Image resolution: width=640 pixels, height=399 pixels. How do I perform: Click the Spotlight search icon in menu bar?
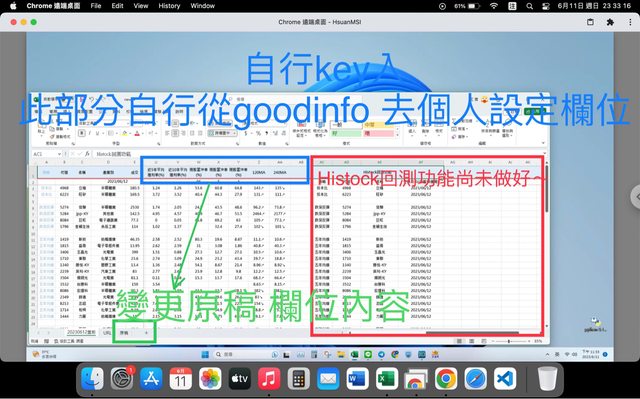tap(529, 6)
